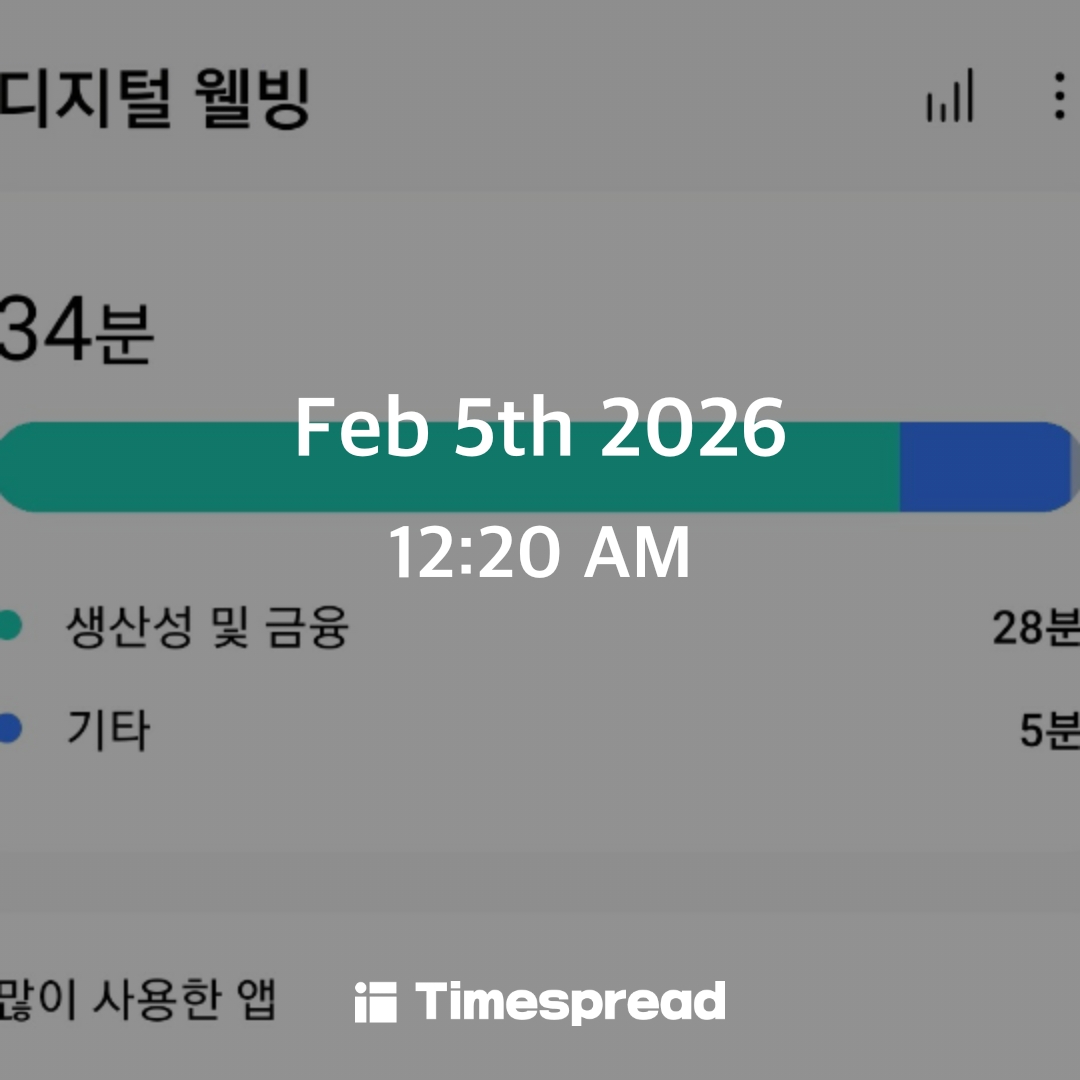Click the Feb 5th 2026 date text

coord(540,428)
